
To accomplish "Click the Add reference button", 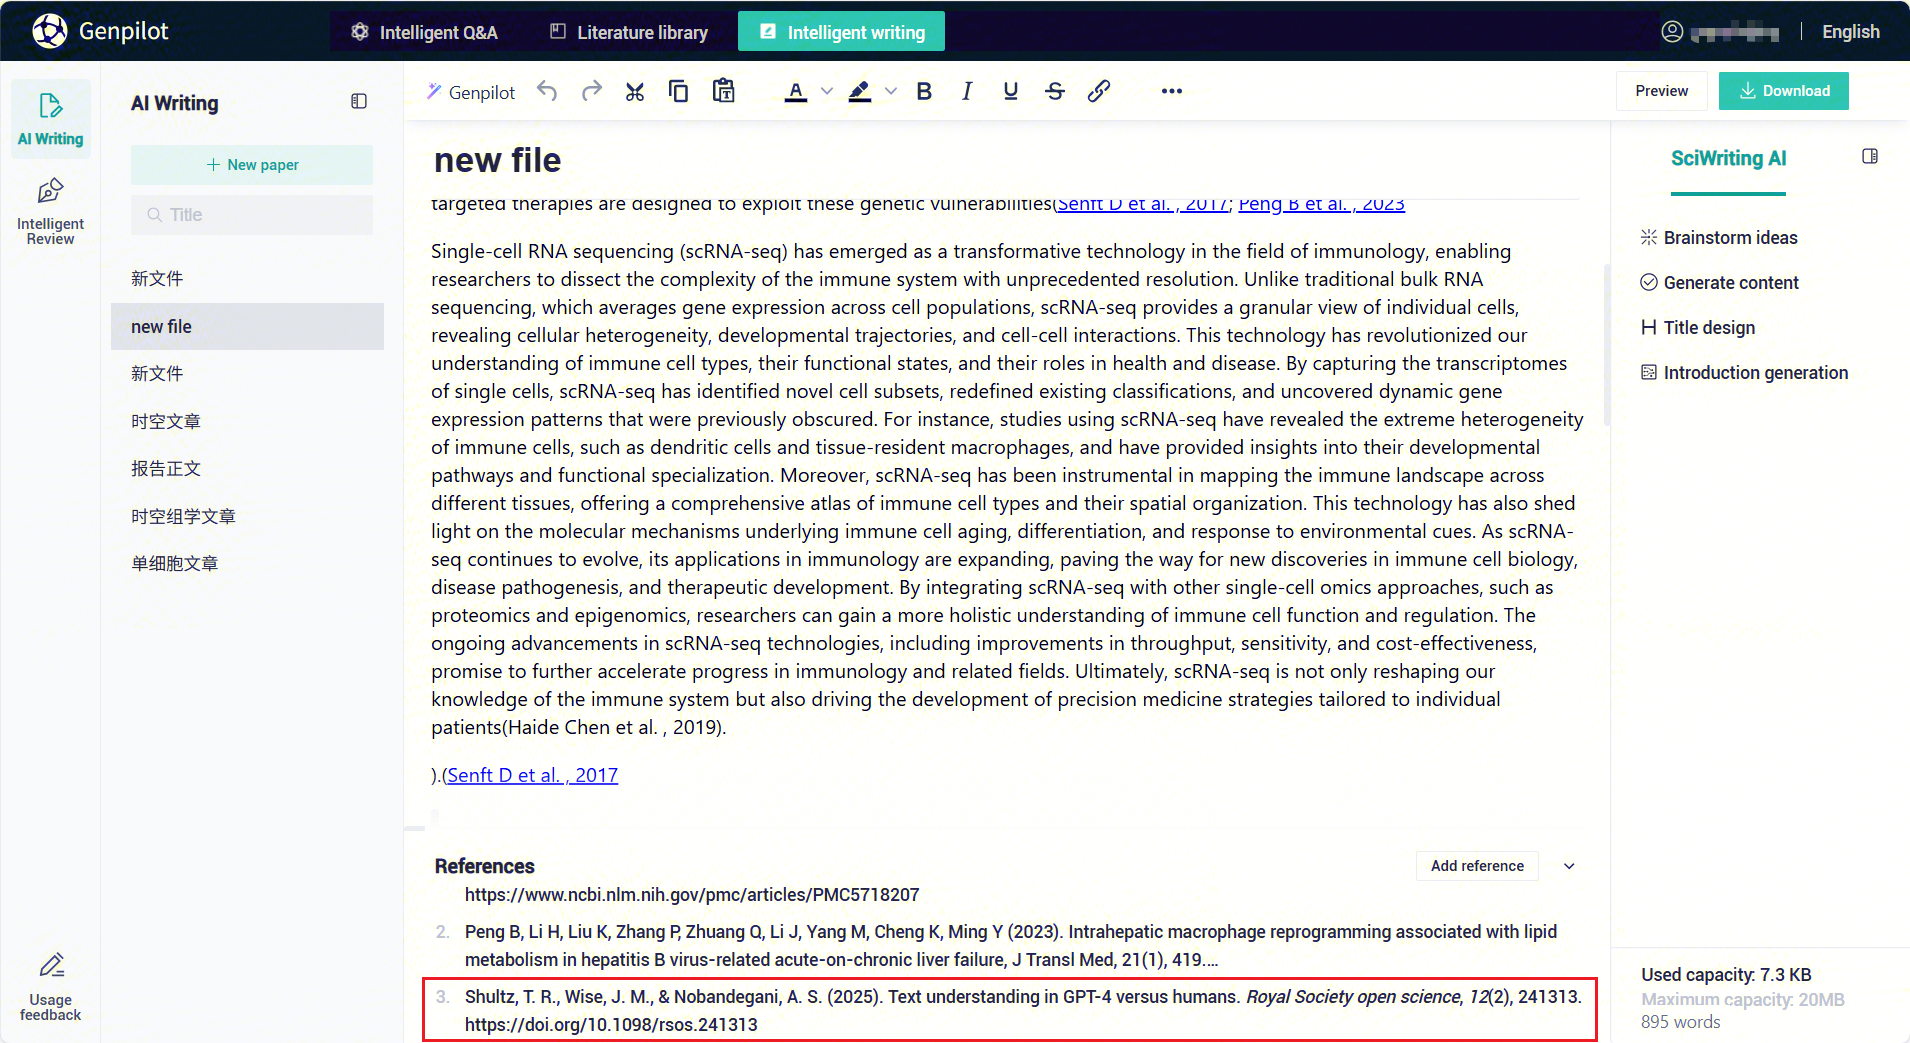I will pos(1477,866).
